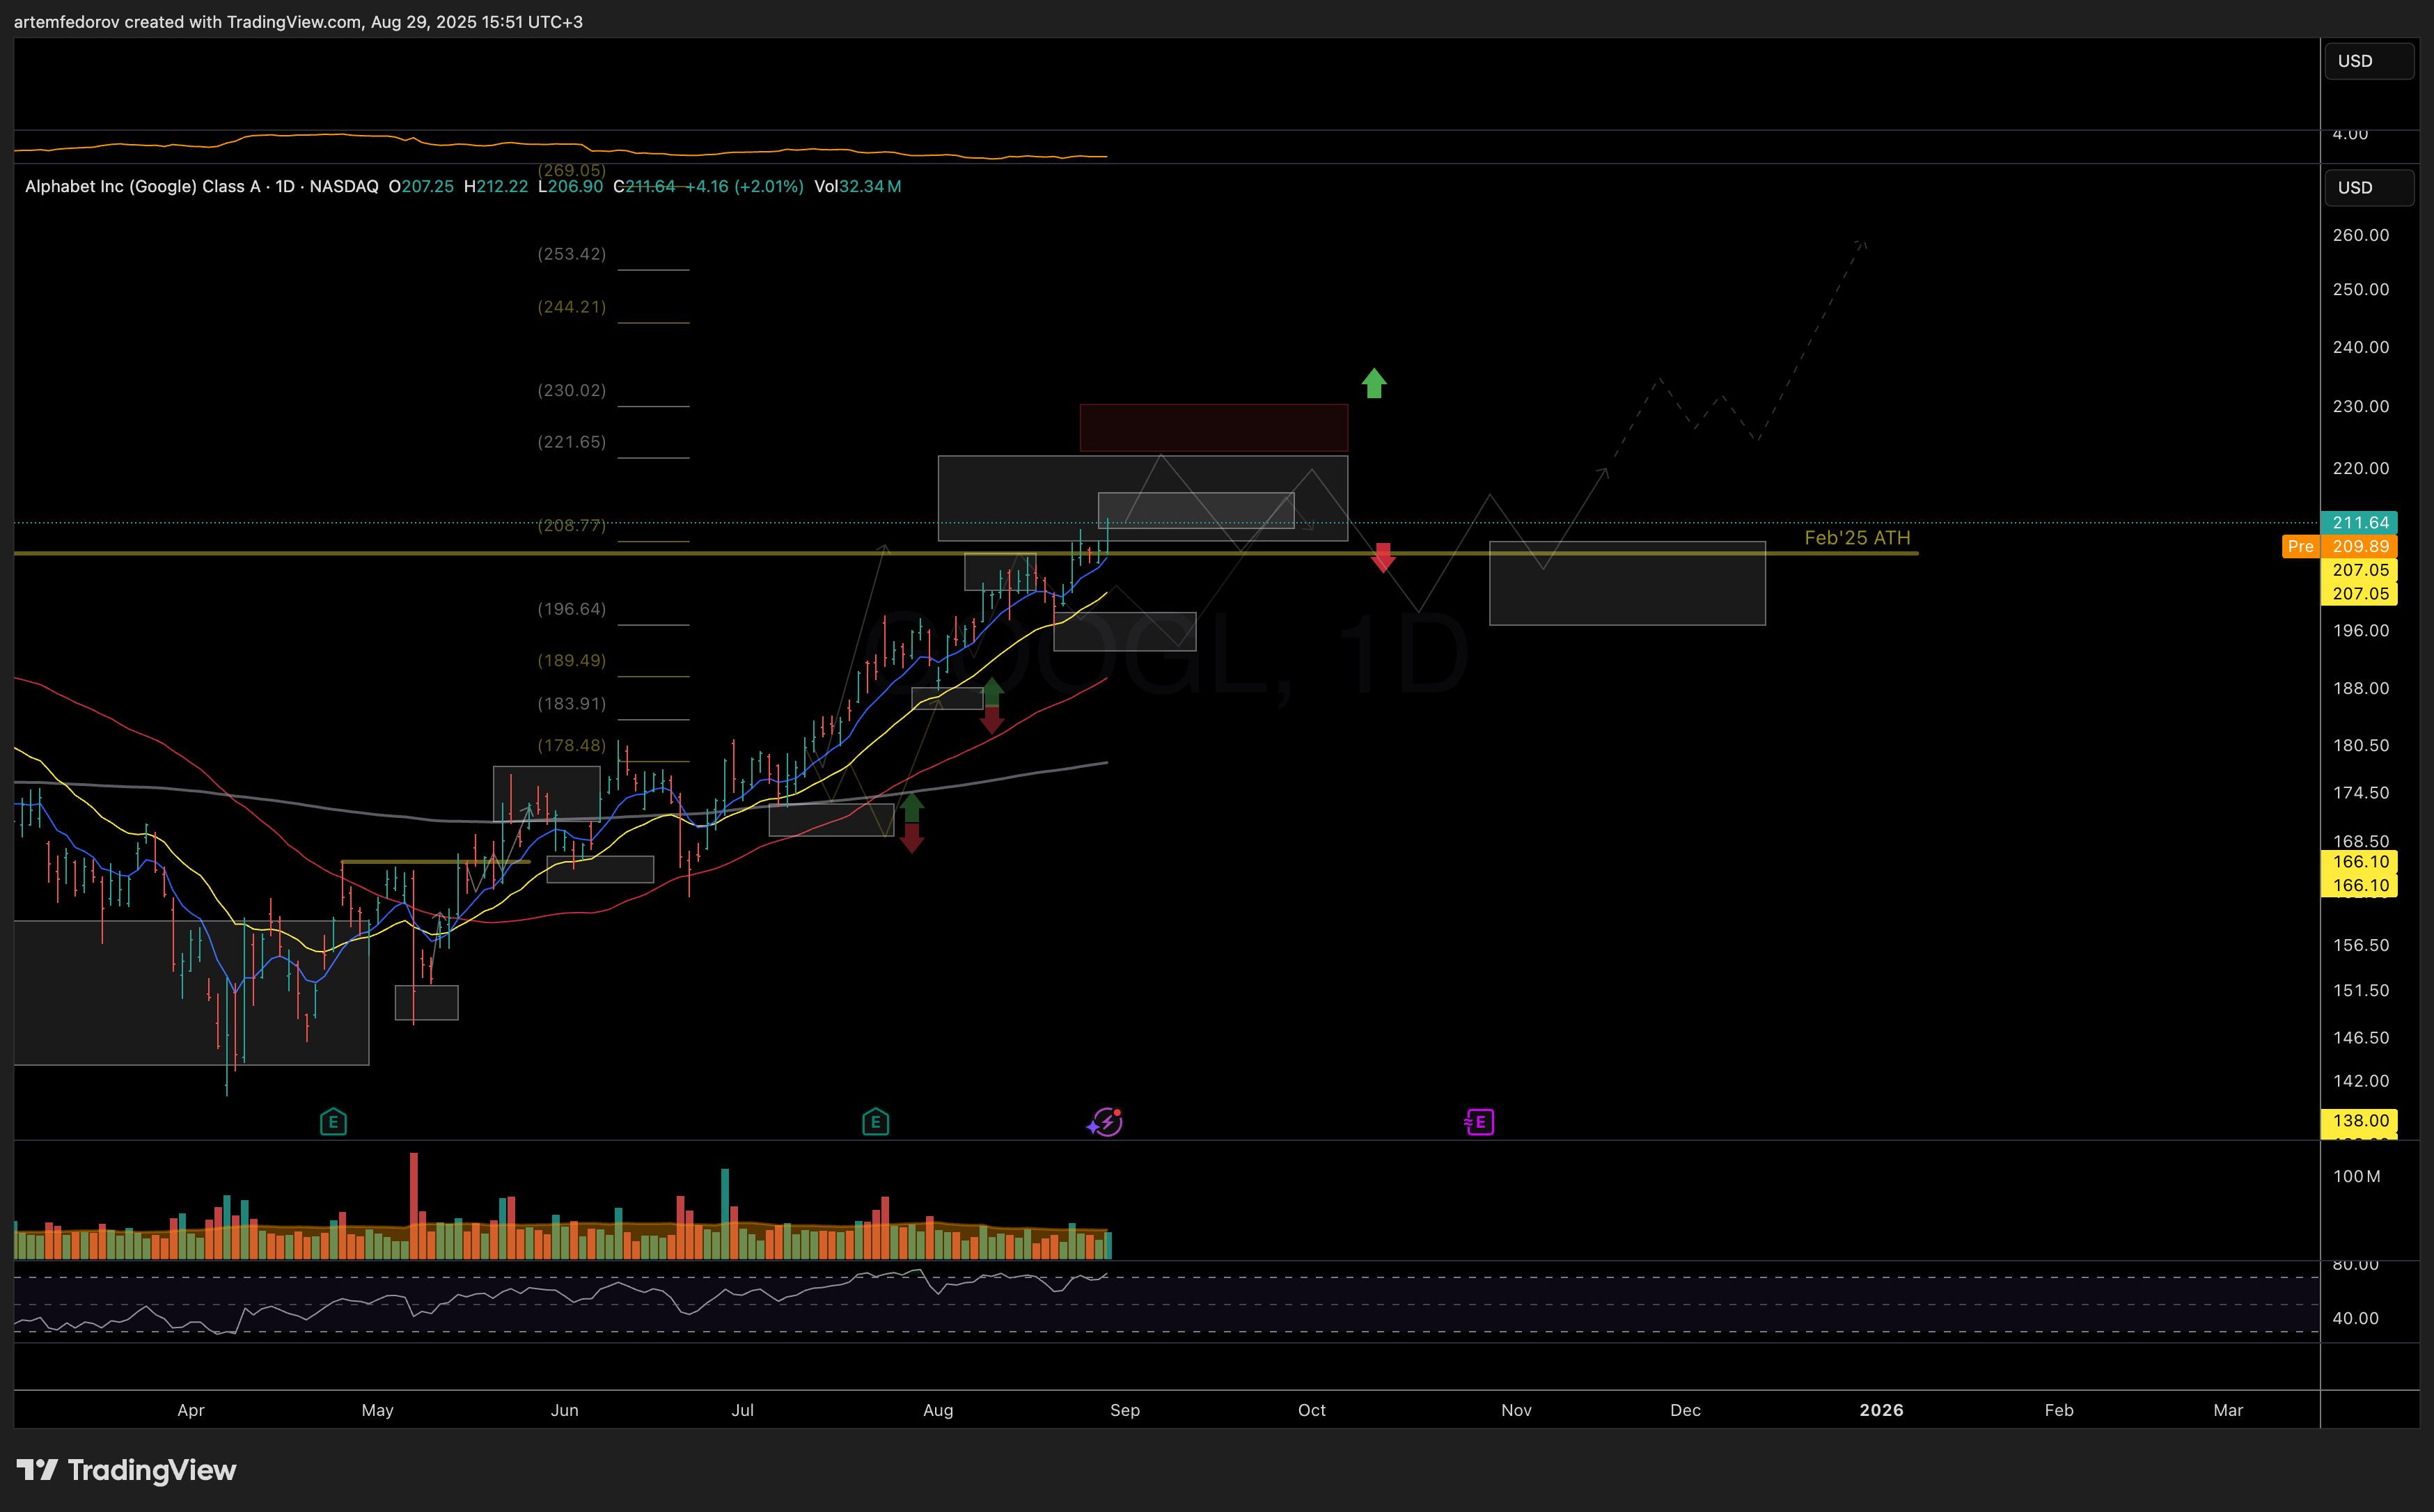Click the open value O207.25
Image resolution: width=2434 pixels, height=1512 pixels.
tap(421, 186)
